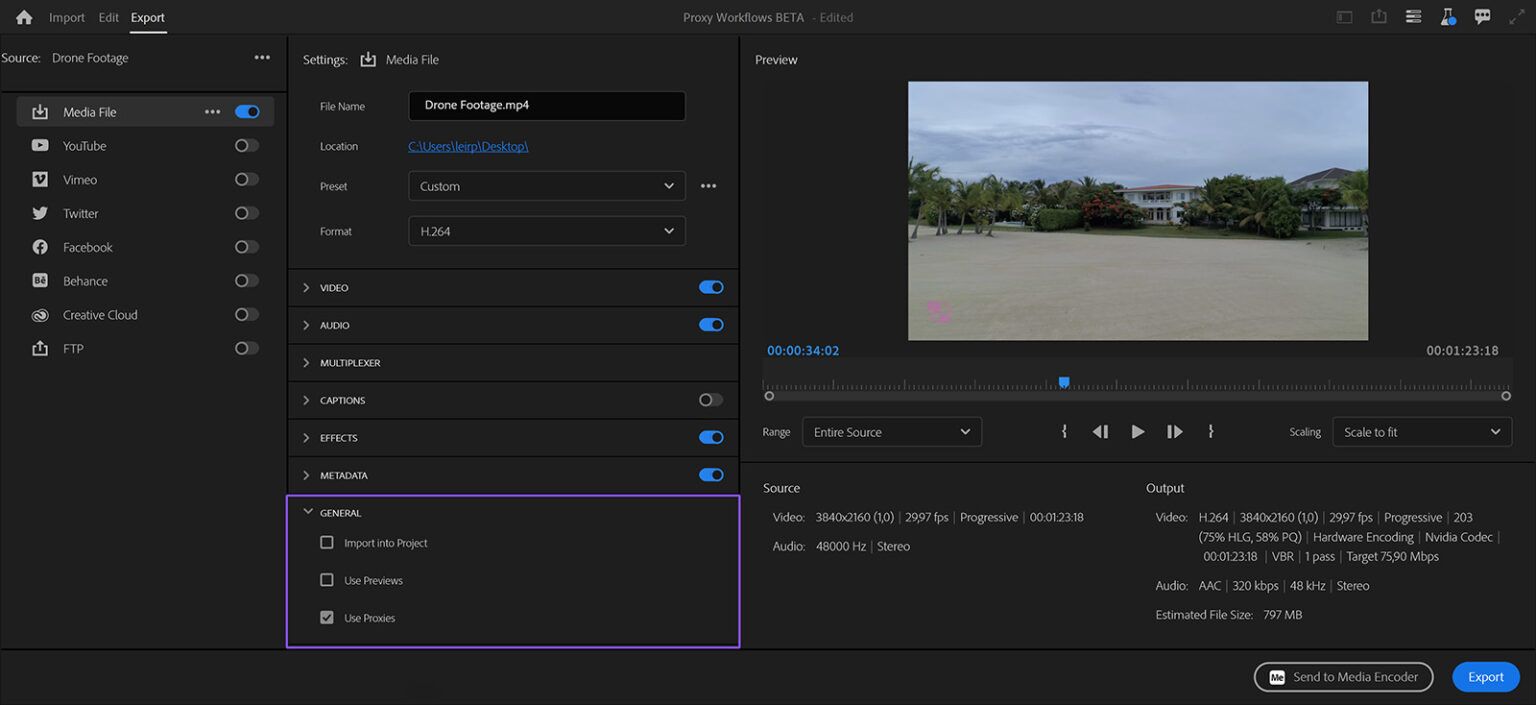This screenshot has width=1536, height=705.
Task: Check the Import into Project checkbox
Action: pyautogui.click(x=327, y=542)
